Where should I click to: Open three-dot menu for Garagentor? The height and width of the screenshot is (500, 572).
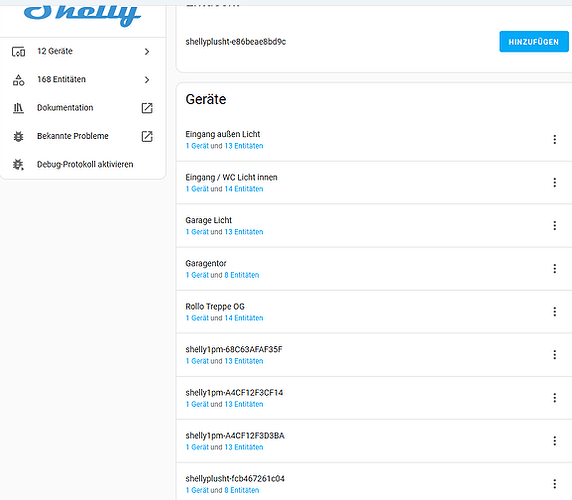554,269
